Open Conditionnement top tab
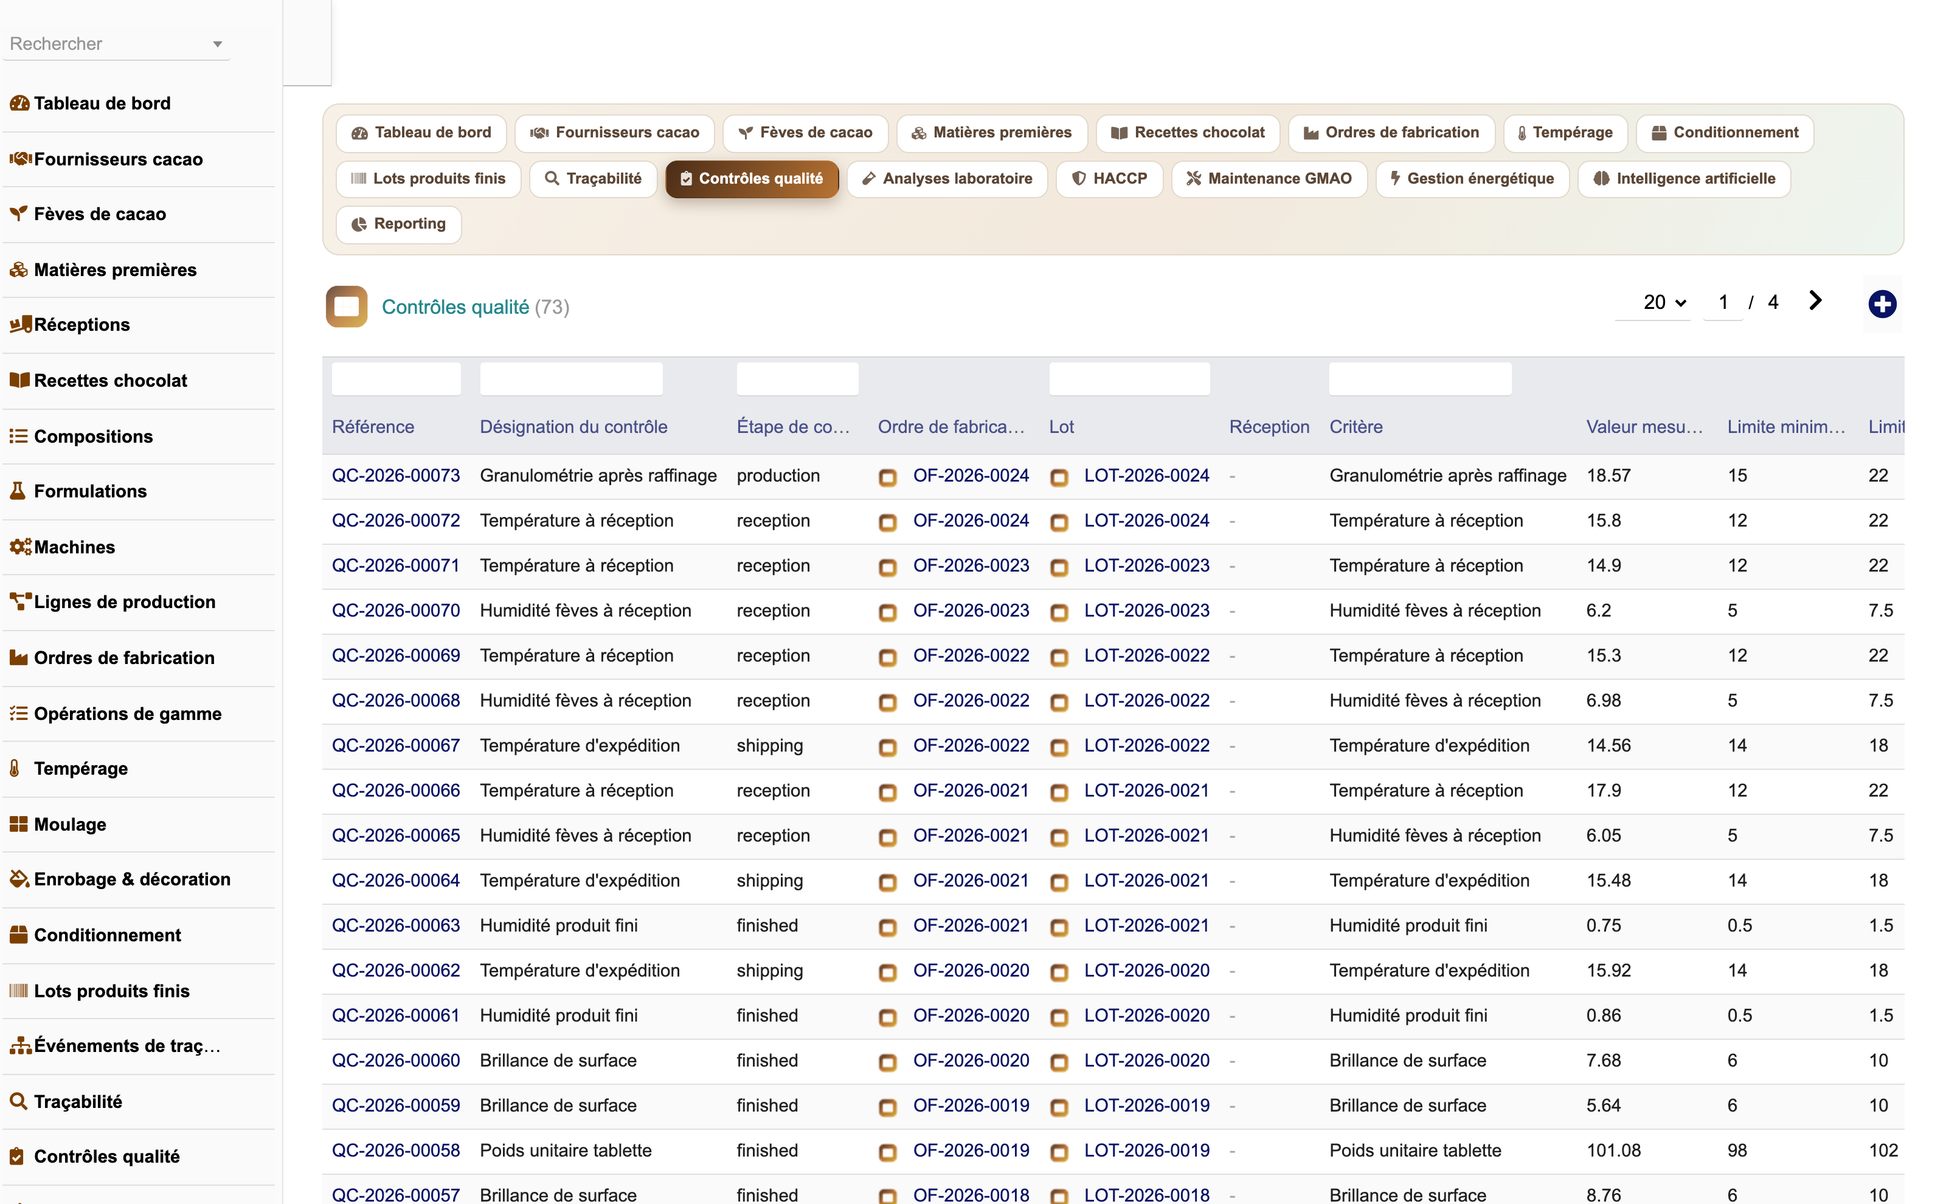Image resolution: width=1946 pixels, height=1204 pixels. tap(1724, 133)
